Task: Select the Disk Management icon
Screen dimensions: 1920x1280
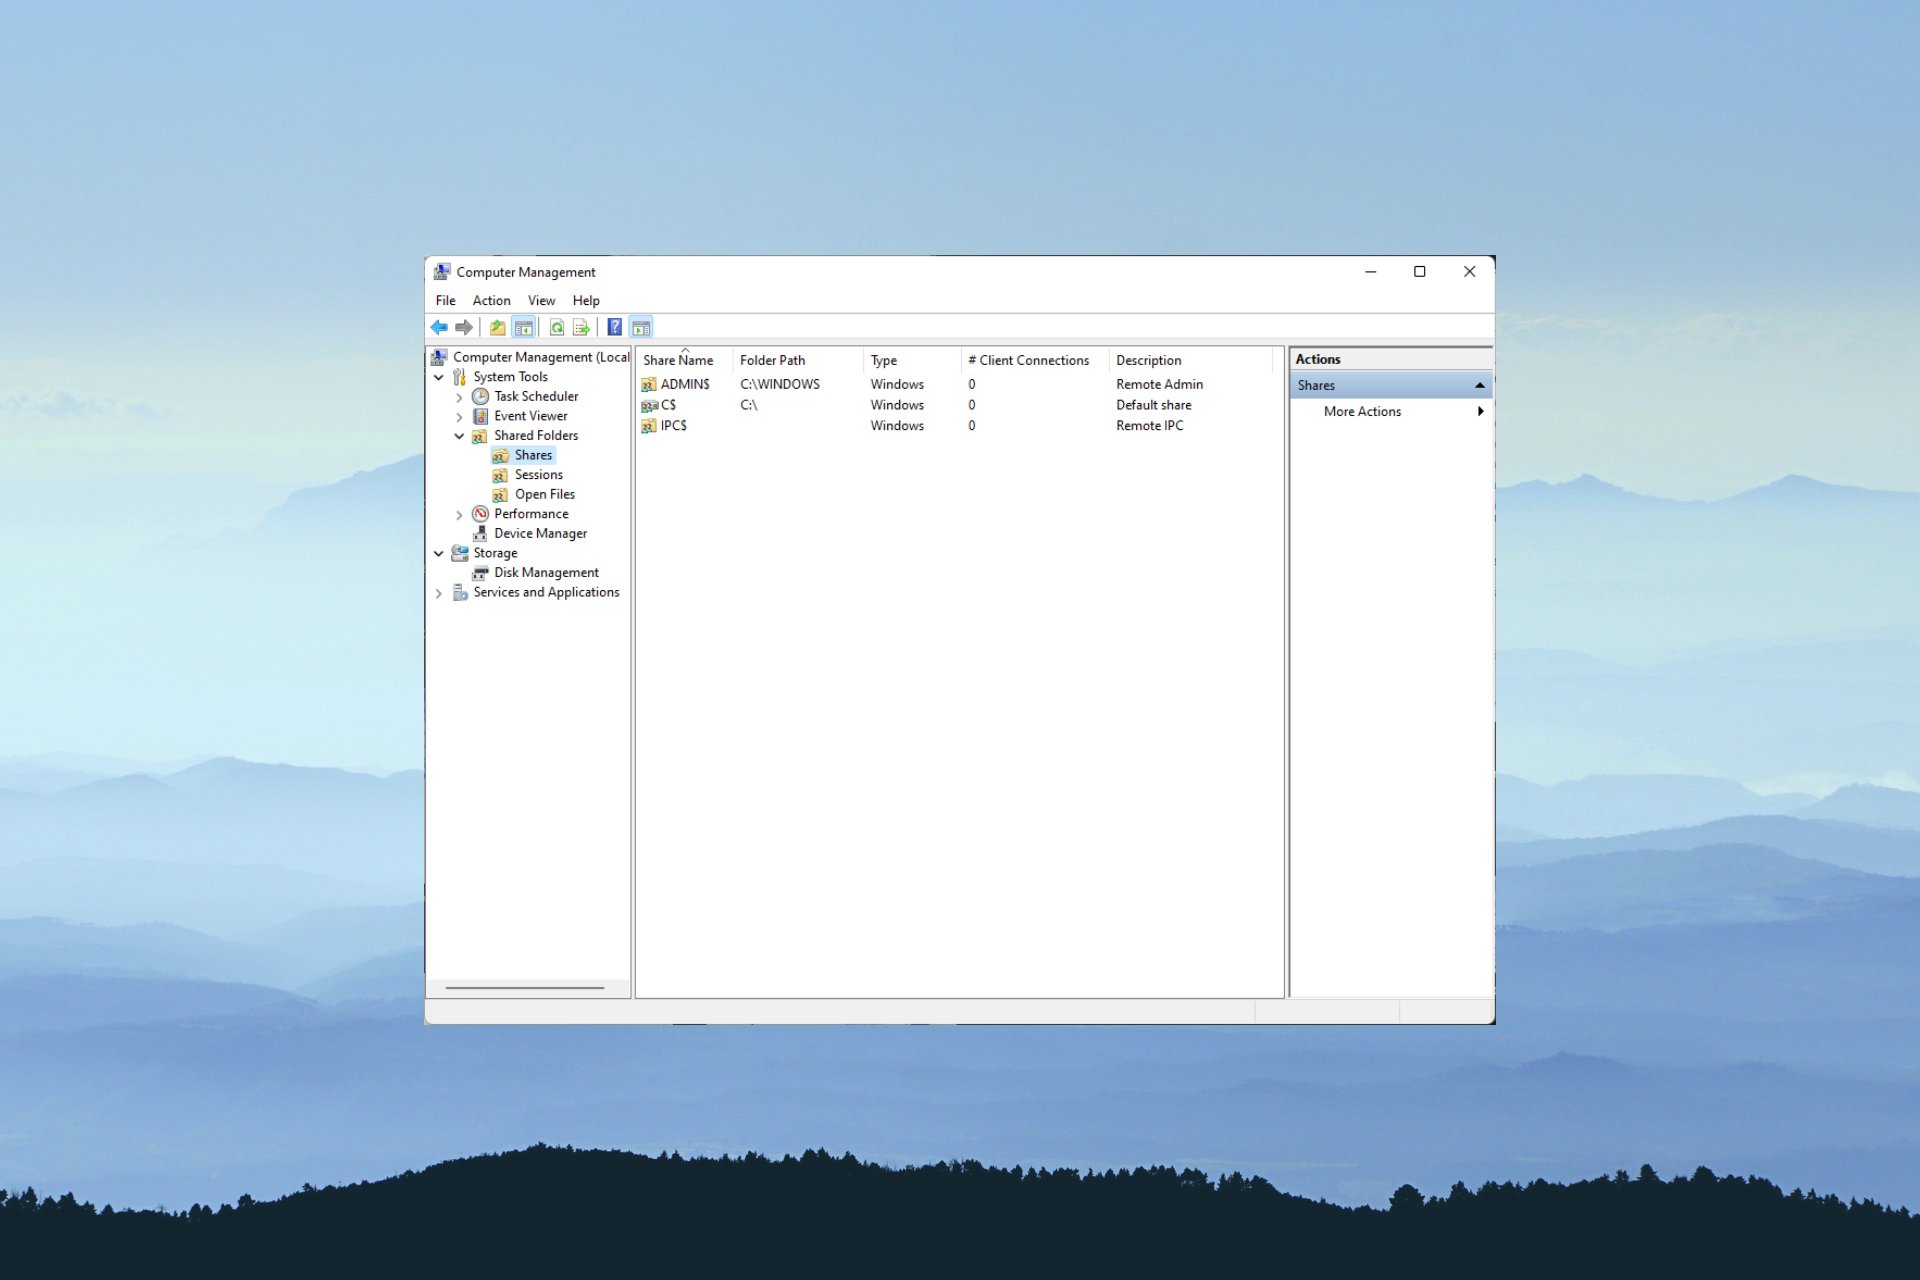Action: click(x=481, y=571)
